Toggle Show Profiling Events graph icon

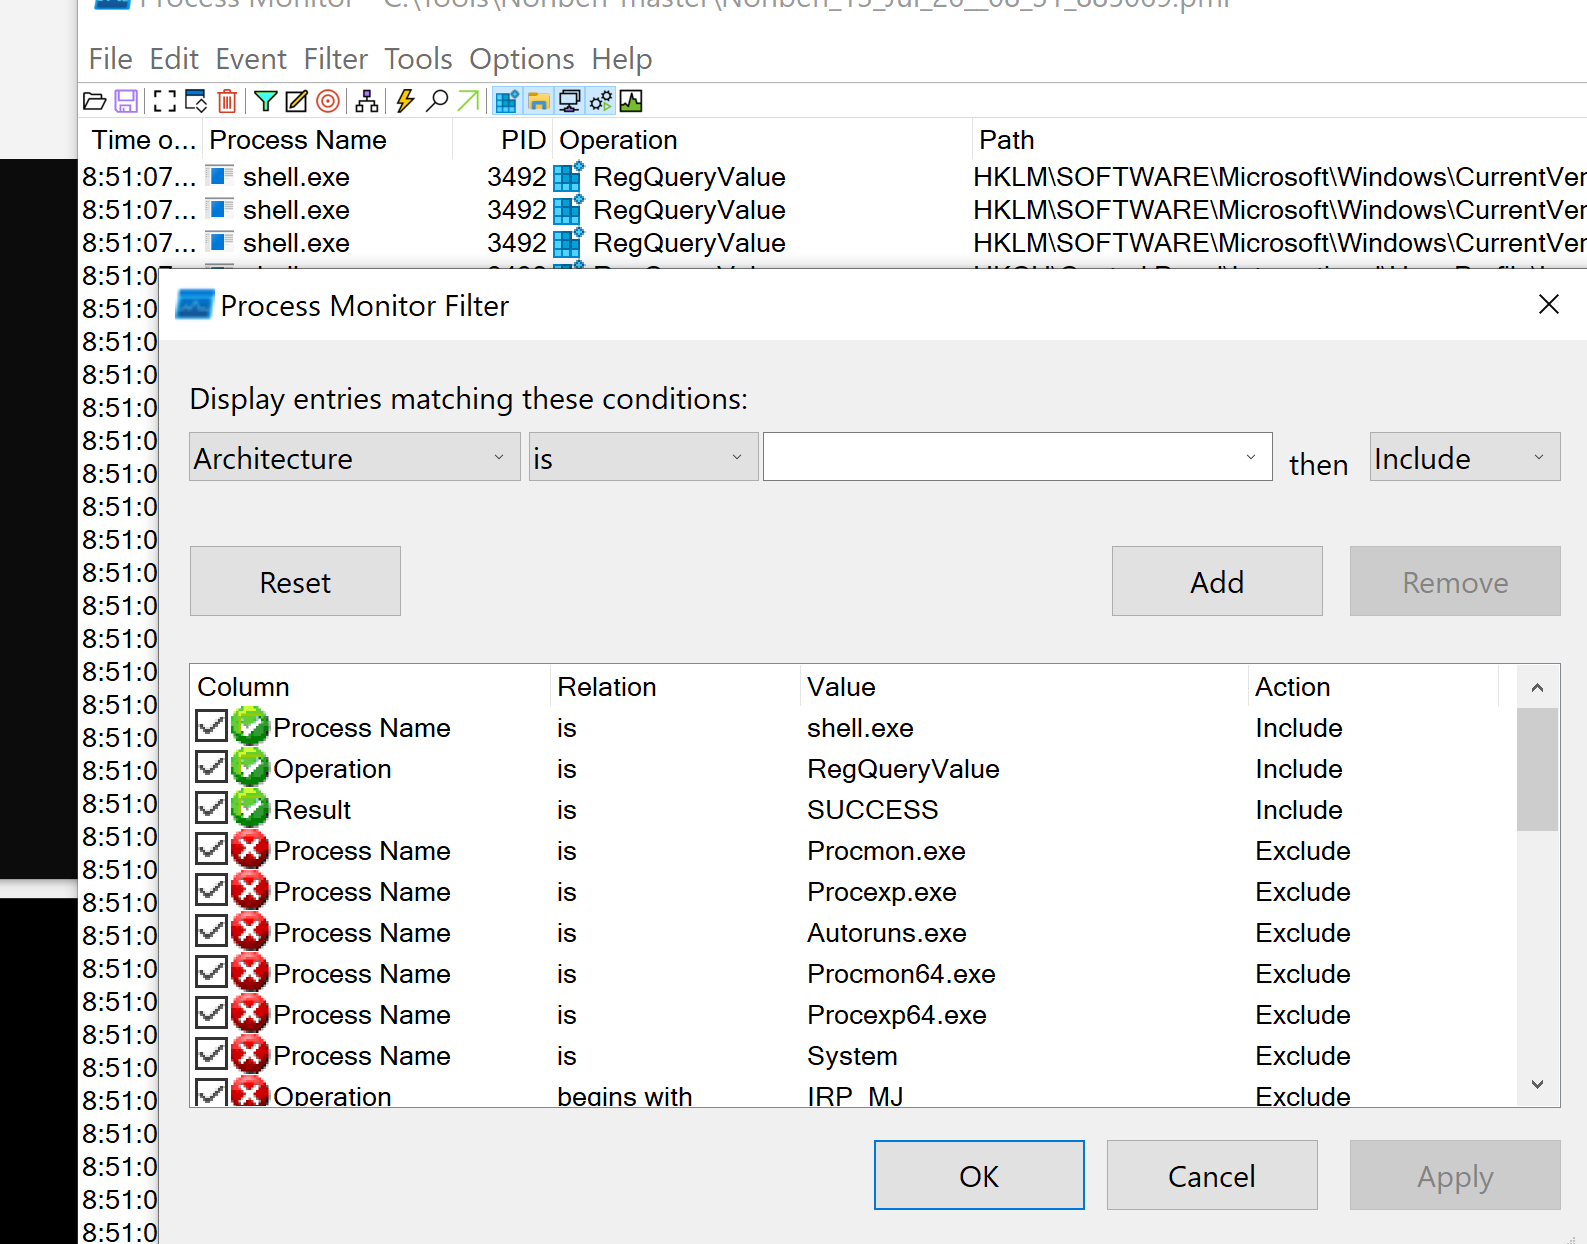(632, 101)
